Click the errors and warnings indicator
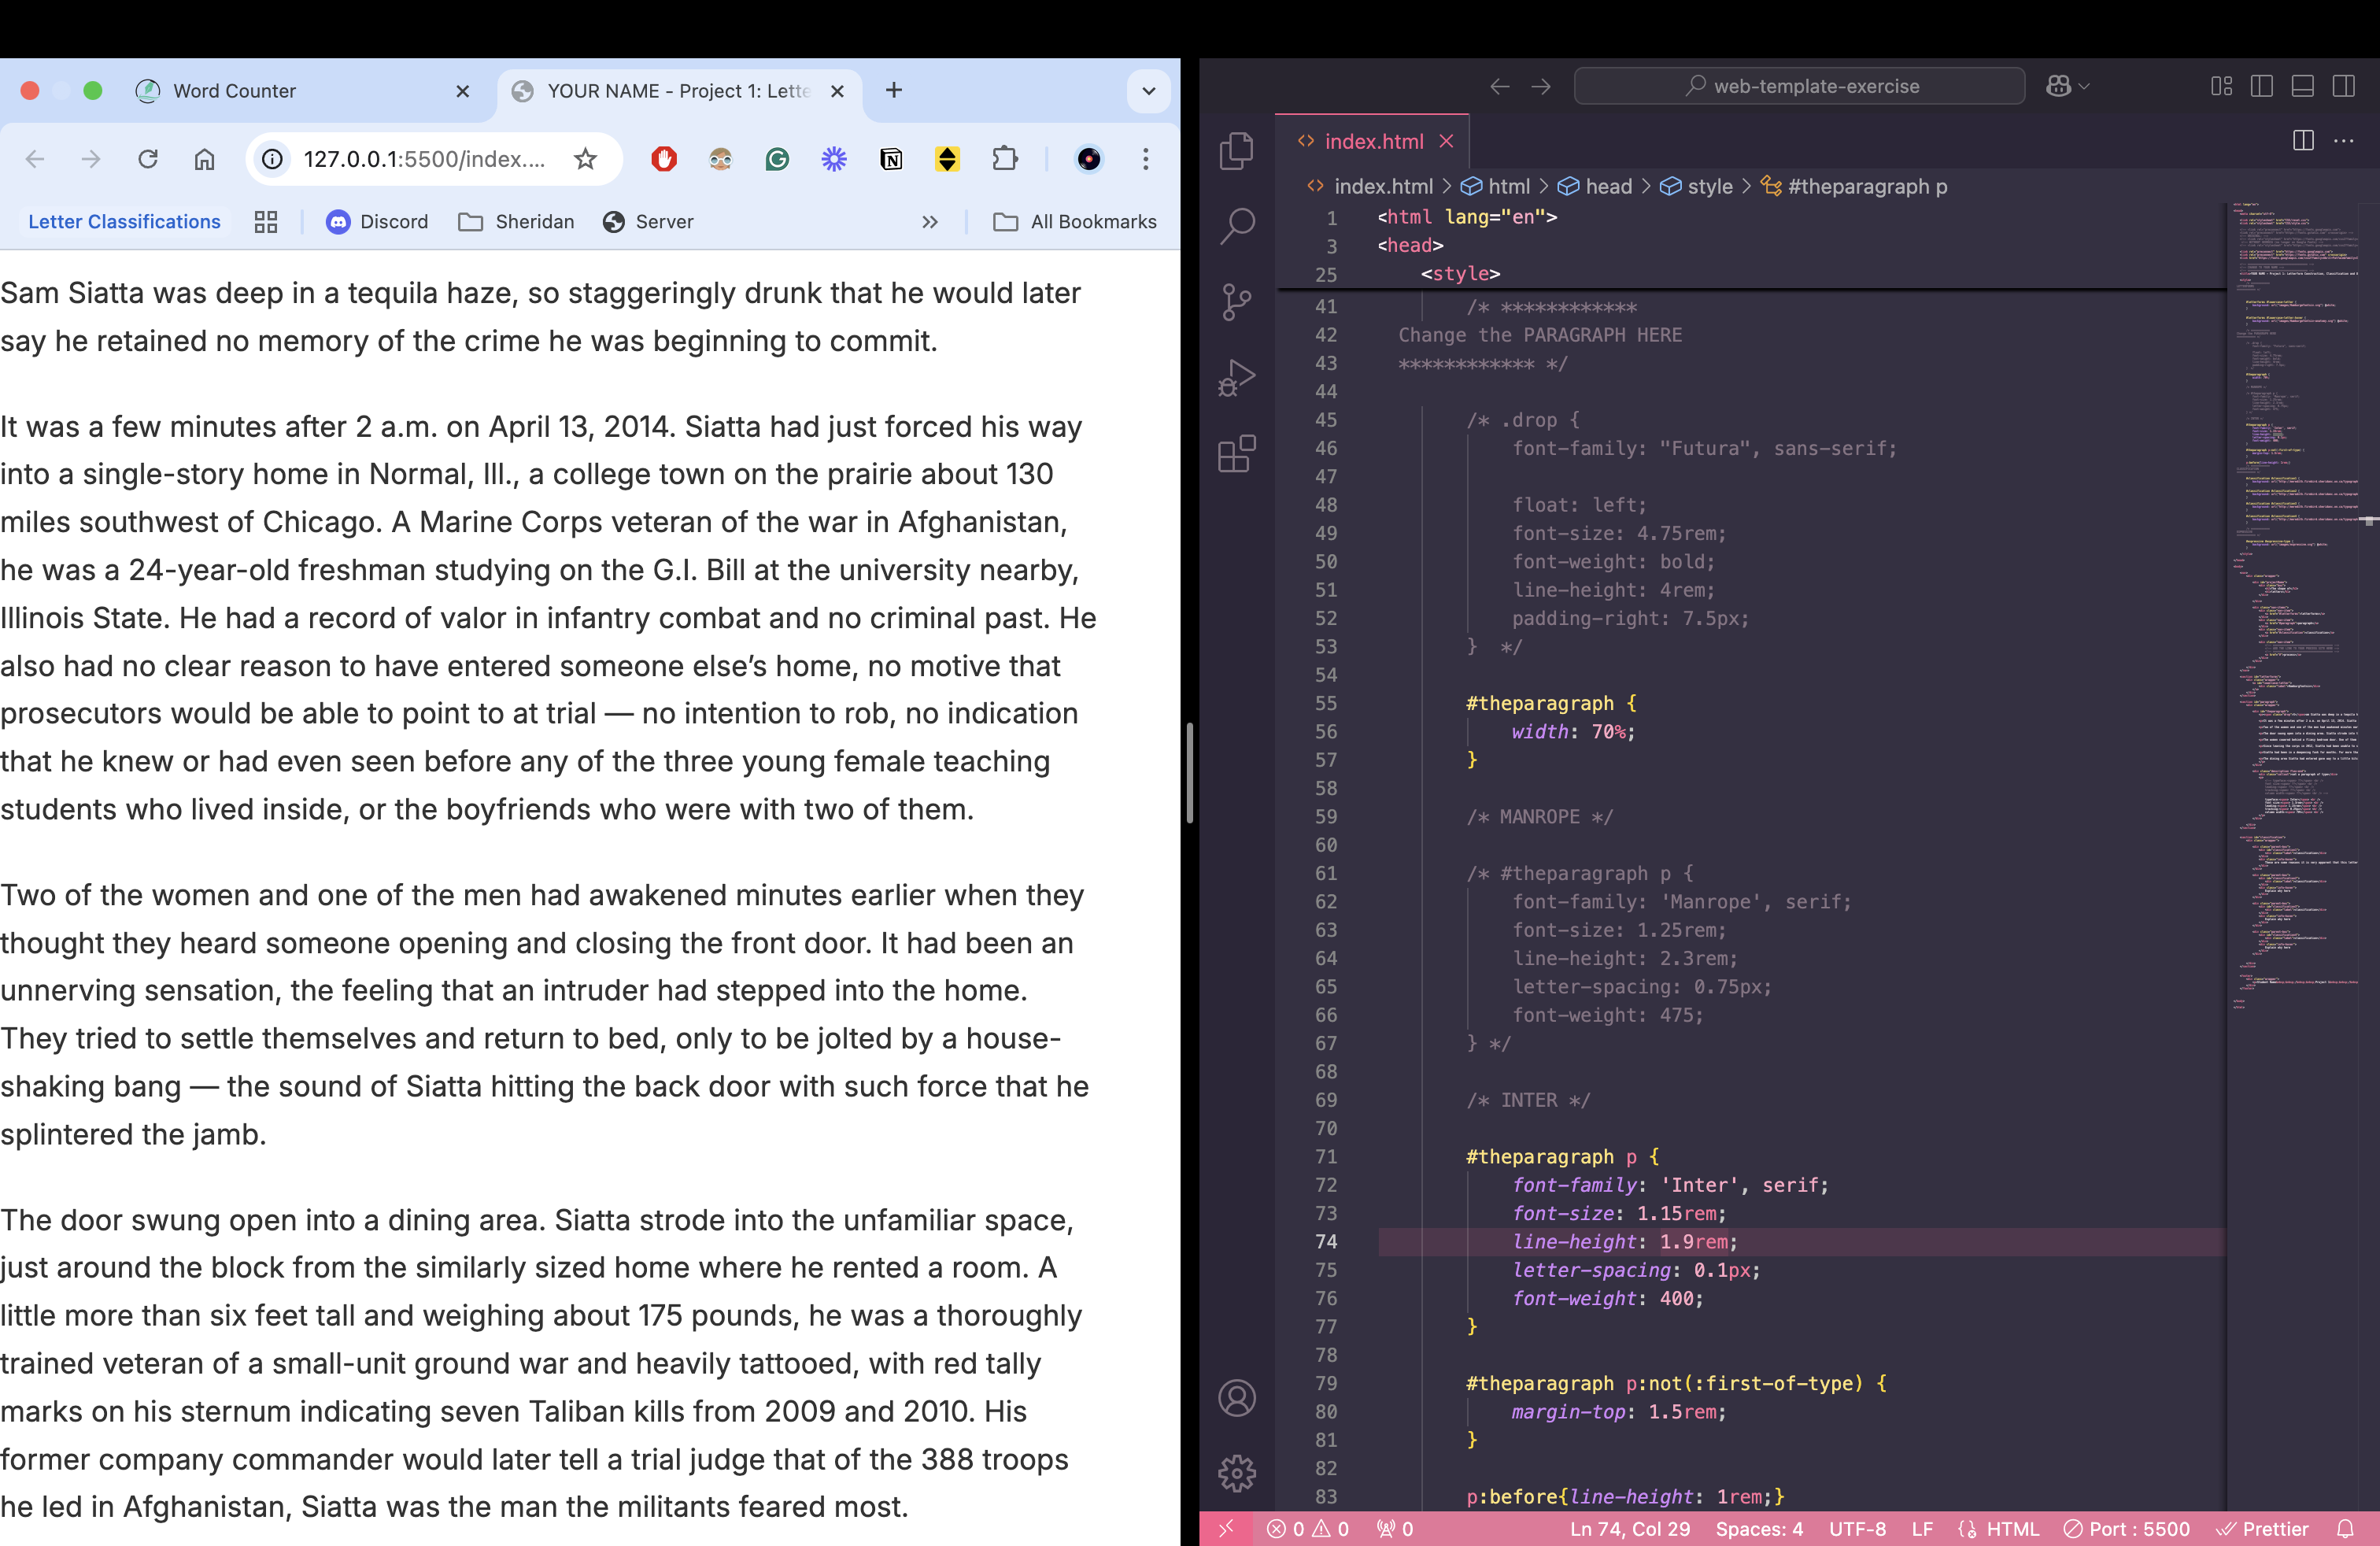Viewport: 2380px width, 1546px height. tap(1307, 1529)
